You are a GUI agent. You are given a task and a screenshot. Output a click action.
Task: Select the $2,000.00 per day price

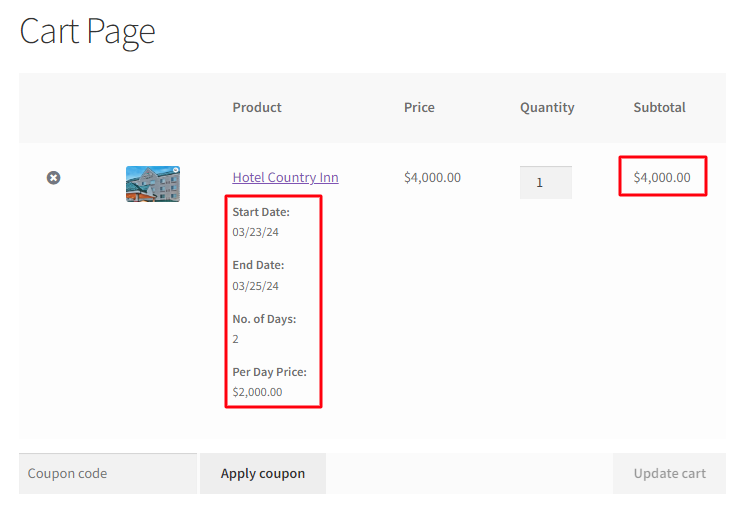257,392
